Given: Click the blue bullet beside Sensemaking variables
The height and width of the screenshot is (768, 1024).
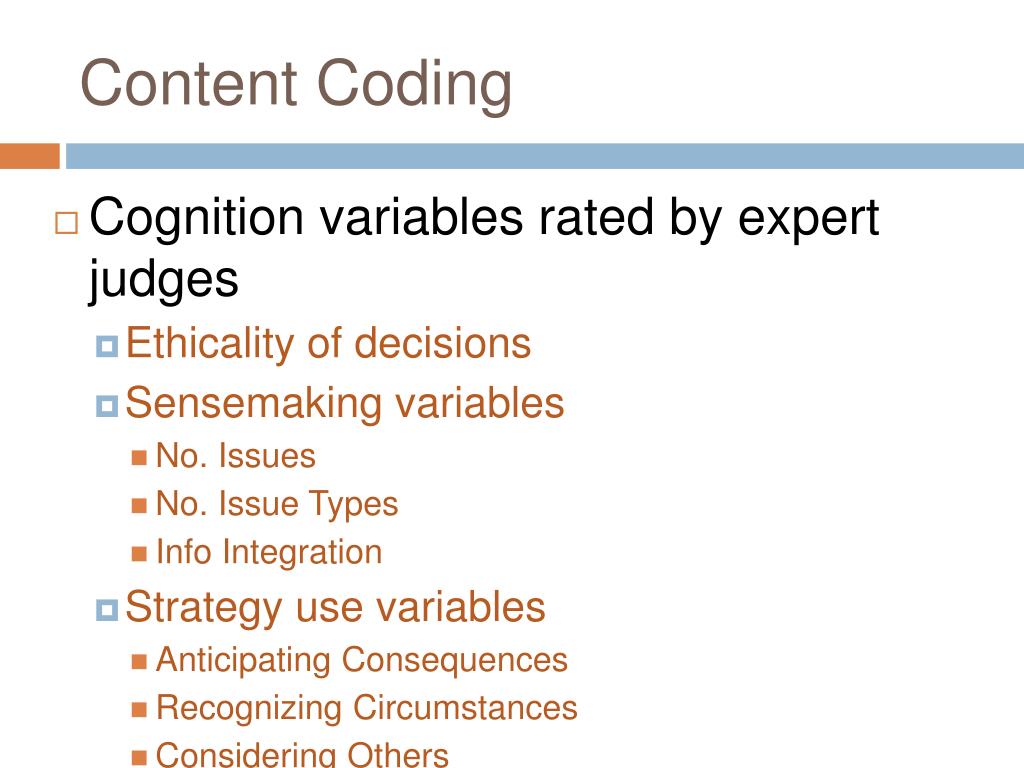Looking at the screenshot, I should (107, 406).
